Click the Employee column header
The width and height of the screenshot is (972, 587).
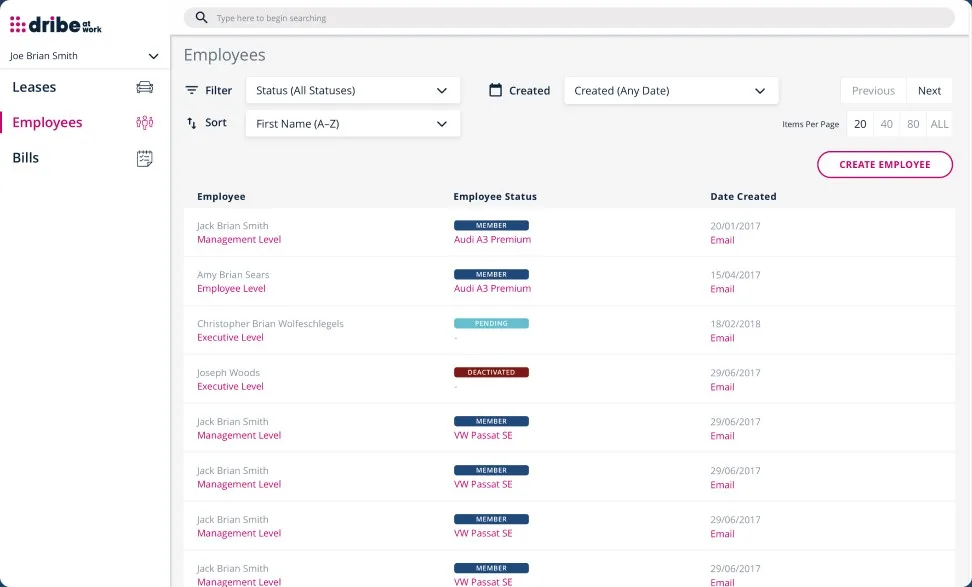coord(221,196)
